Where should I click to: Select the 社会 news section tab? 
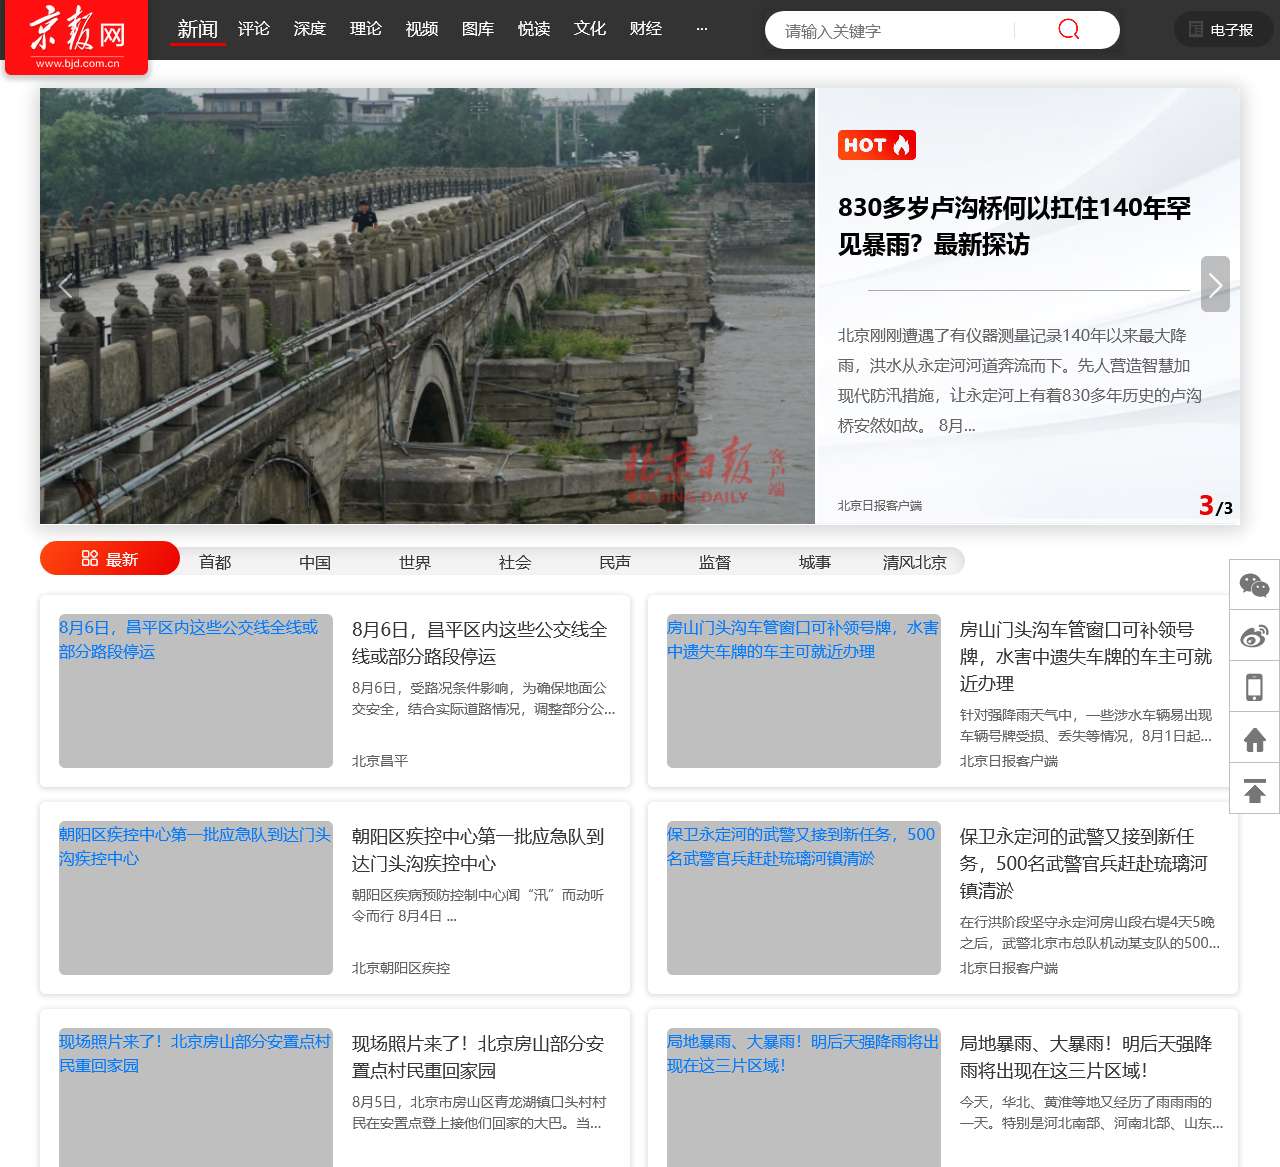(514, 562)
